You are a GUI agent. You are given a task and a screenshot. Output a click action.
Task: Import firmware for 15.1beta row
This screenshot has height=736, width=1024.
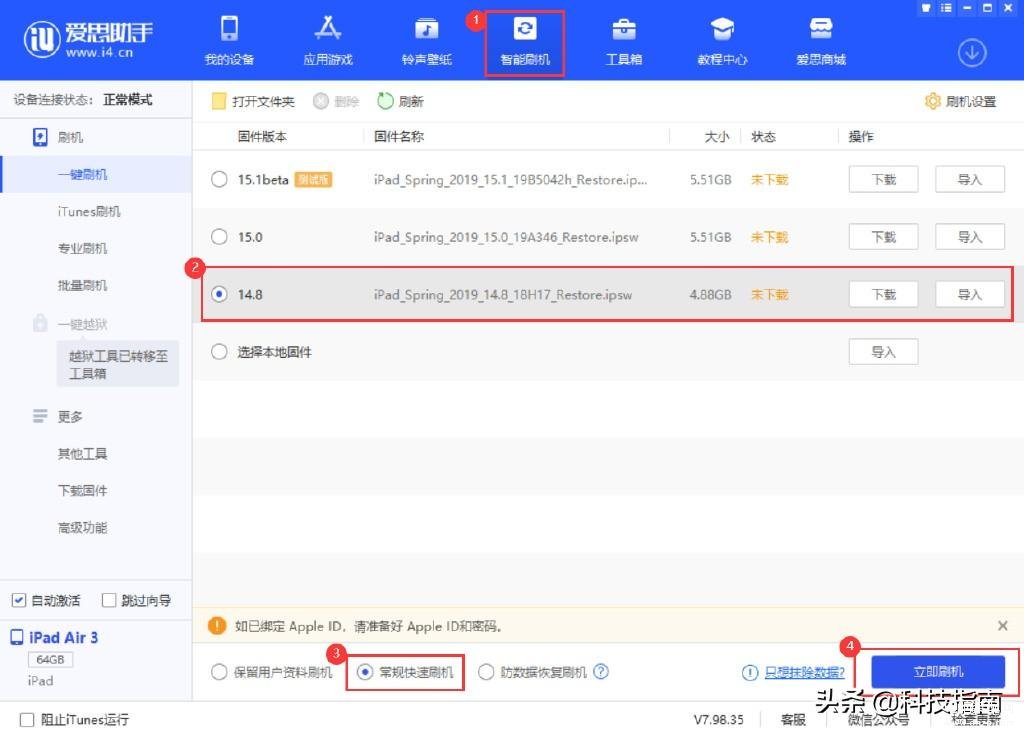point(970,179)
